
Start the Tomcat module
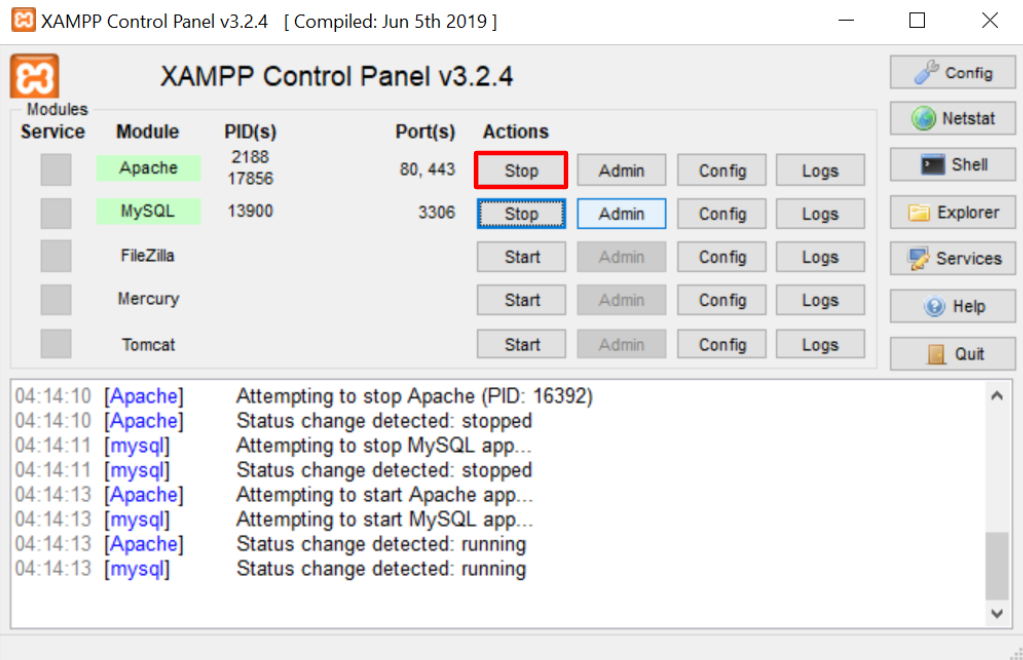pyautogui.click(x=520, y=343)
